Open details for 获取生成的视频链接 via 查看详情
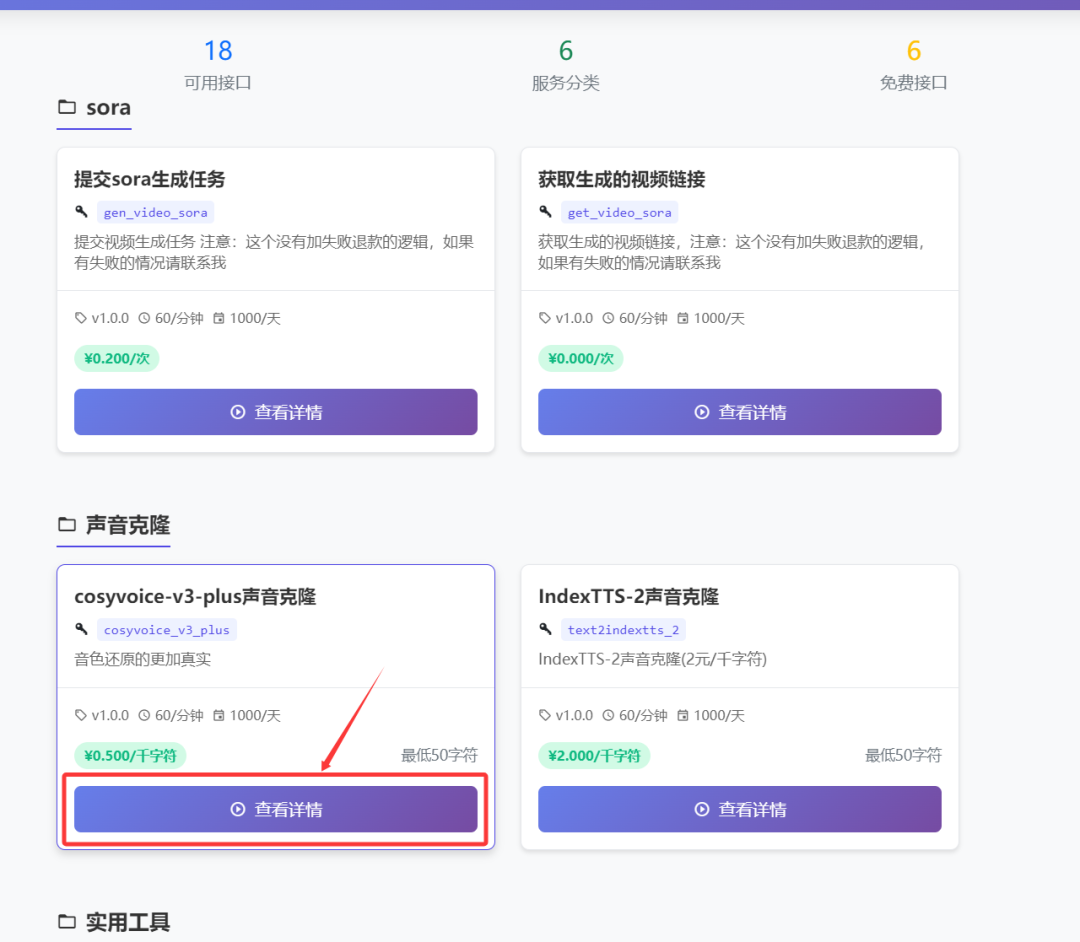 [739, 412]
